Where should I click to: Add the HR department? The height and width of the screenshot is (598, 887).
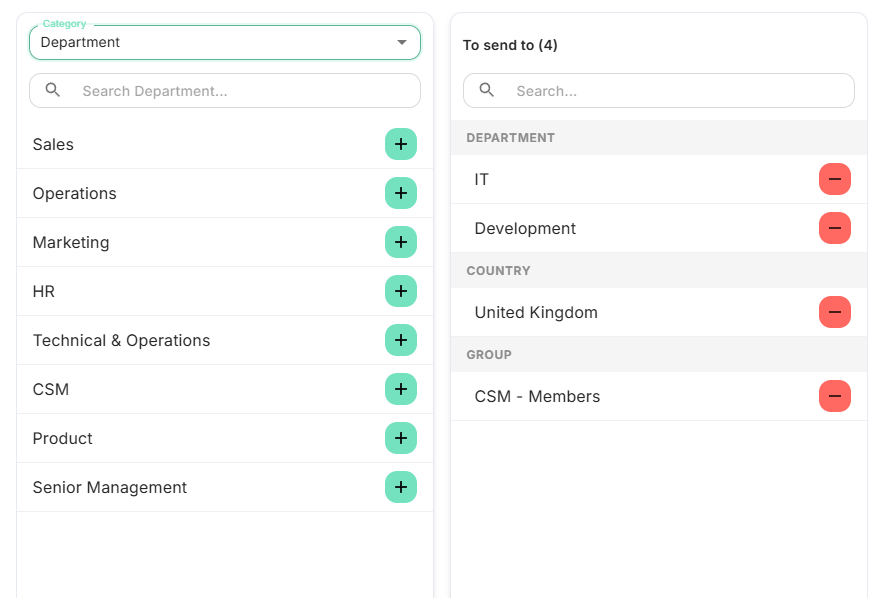click(x=401, y=291)
